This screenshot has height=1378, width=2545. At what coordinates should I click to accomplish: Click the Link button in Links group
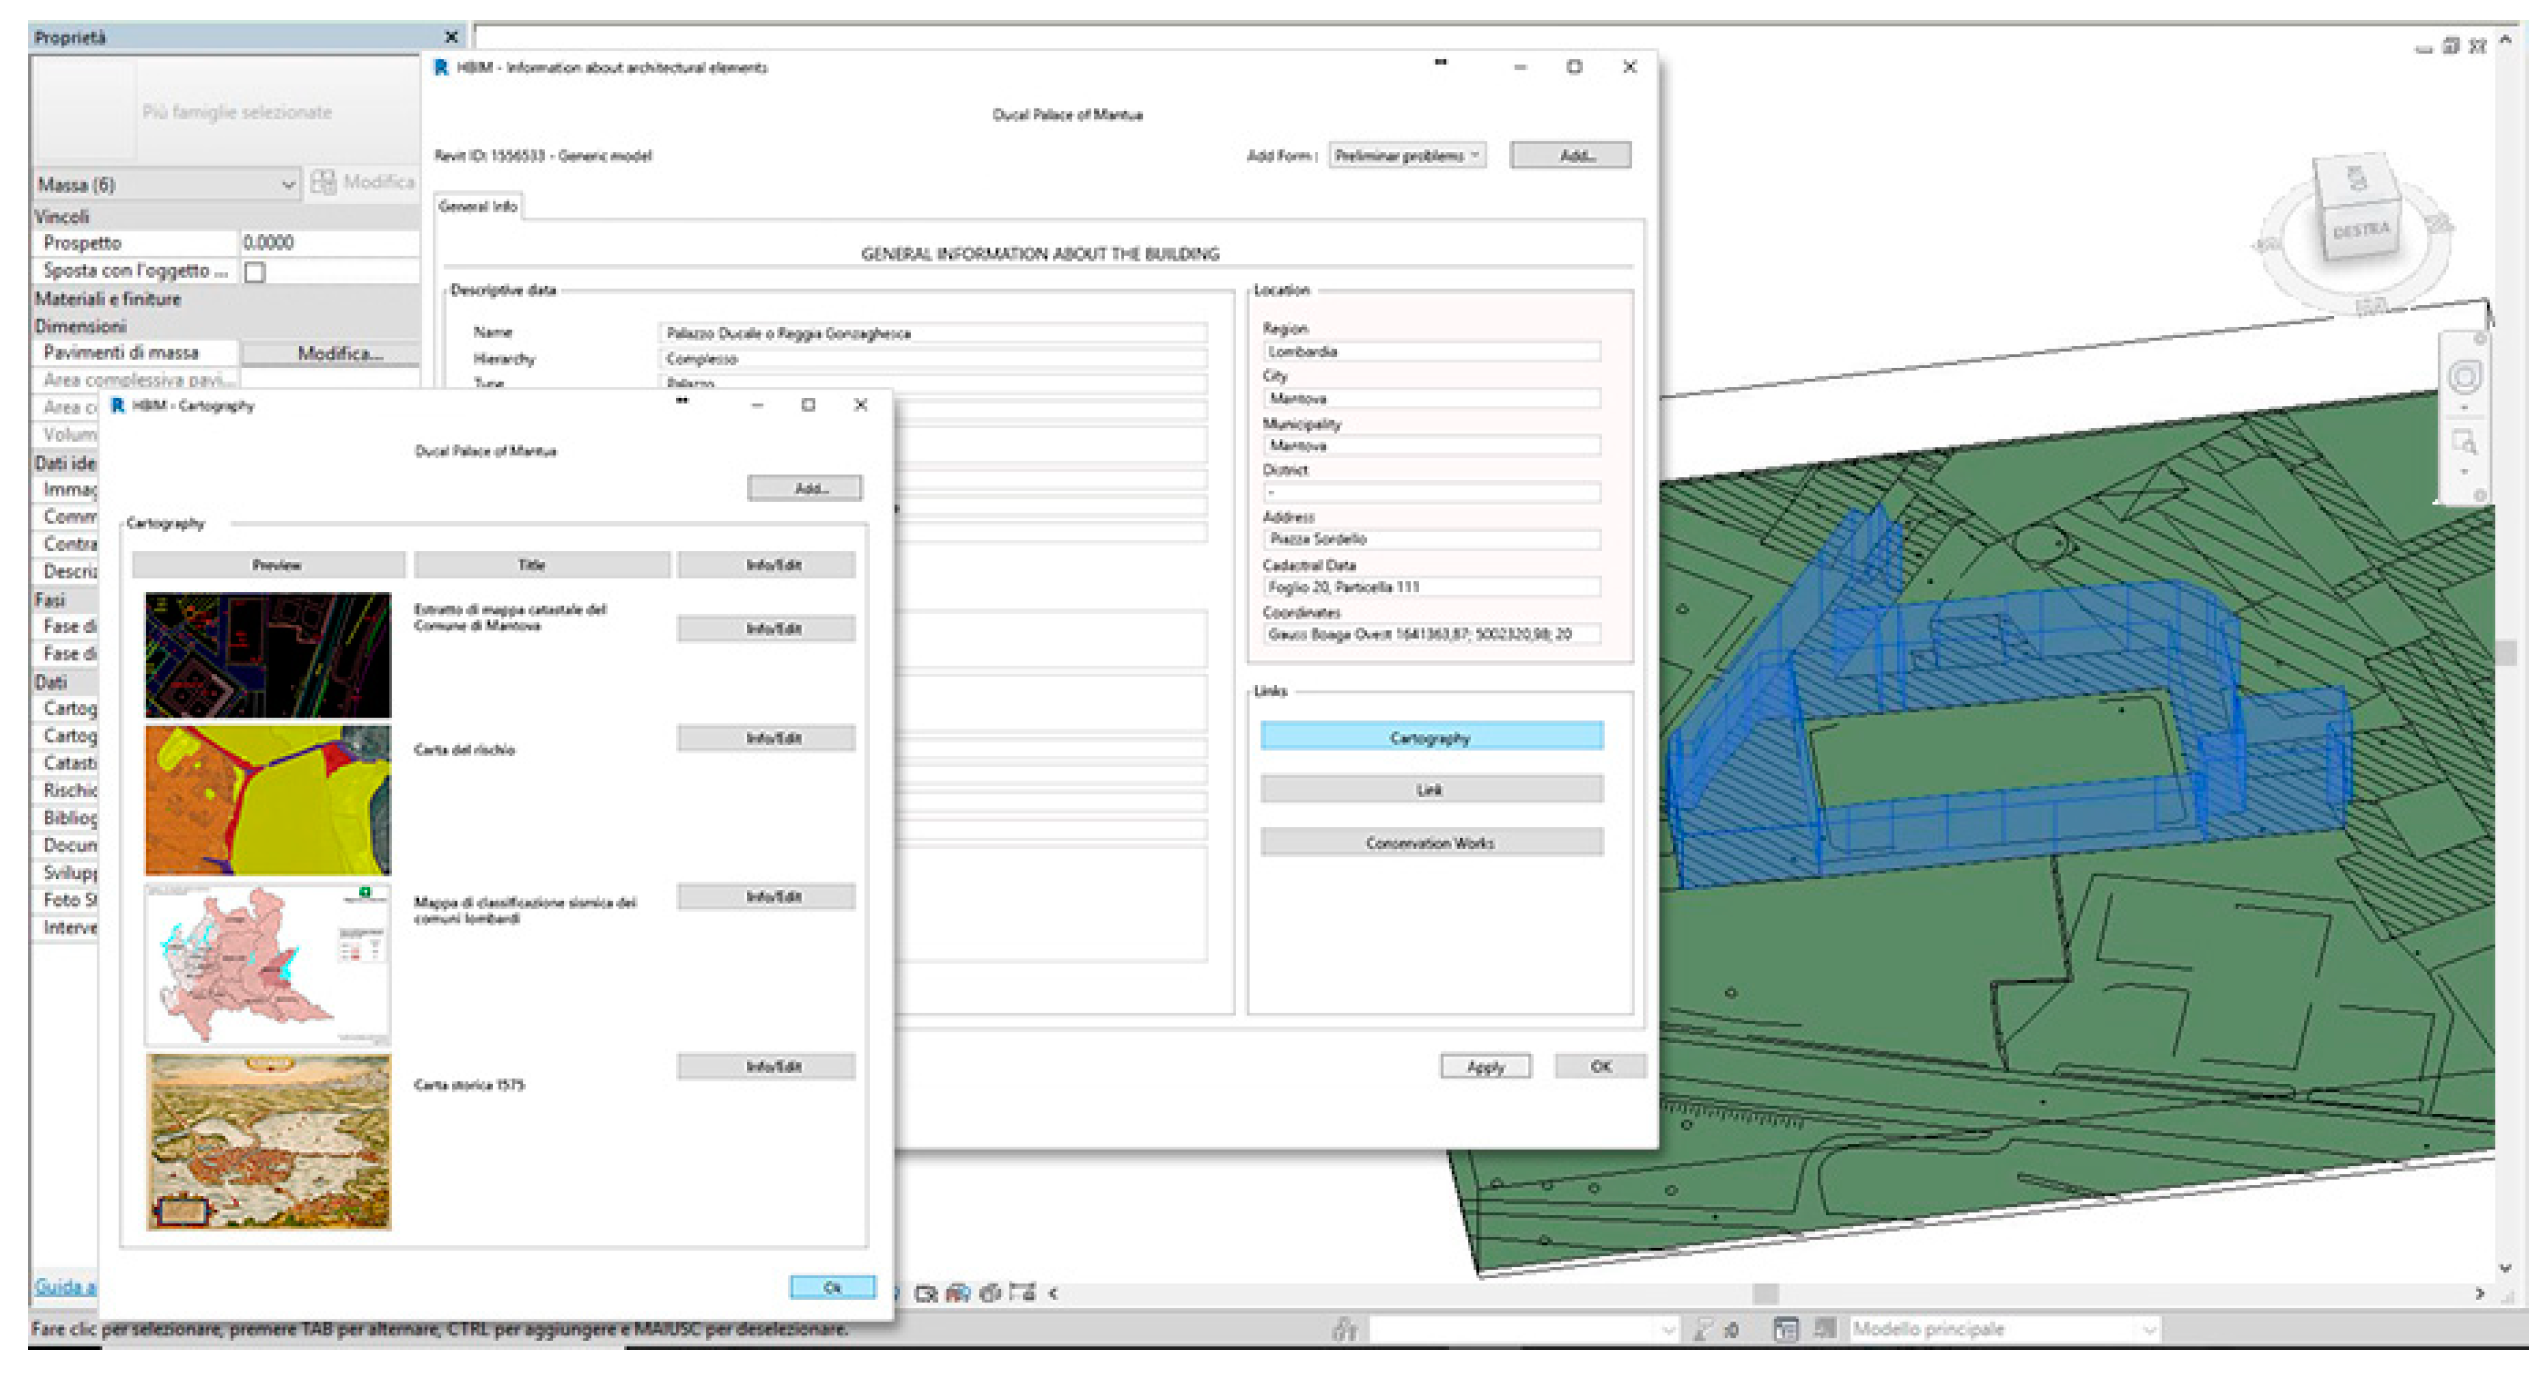1431,790
